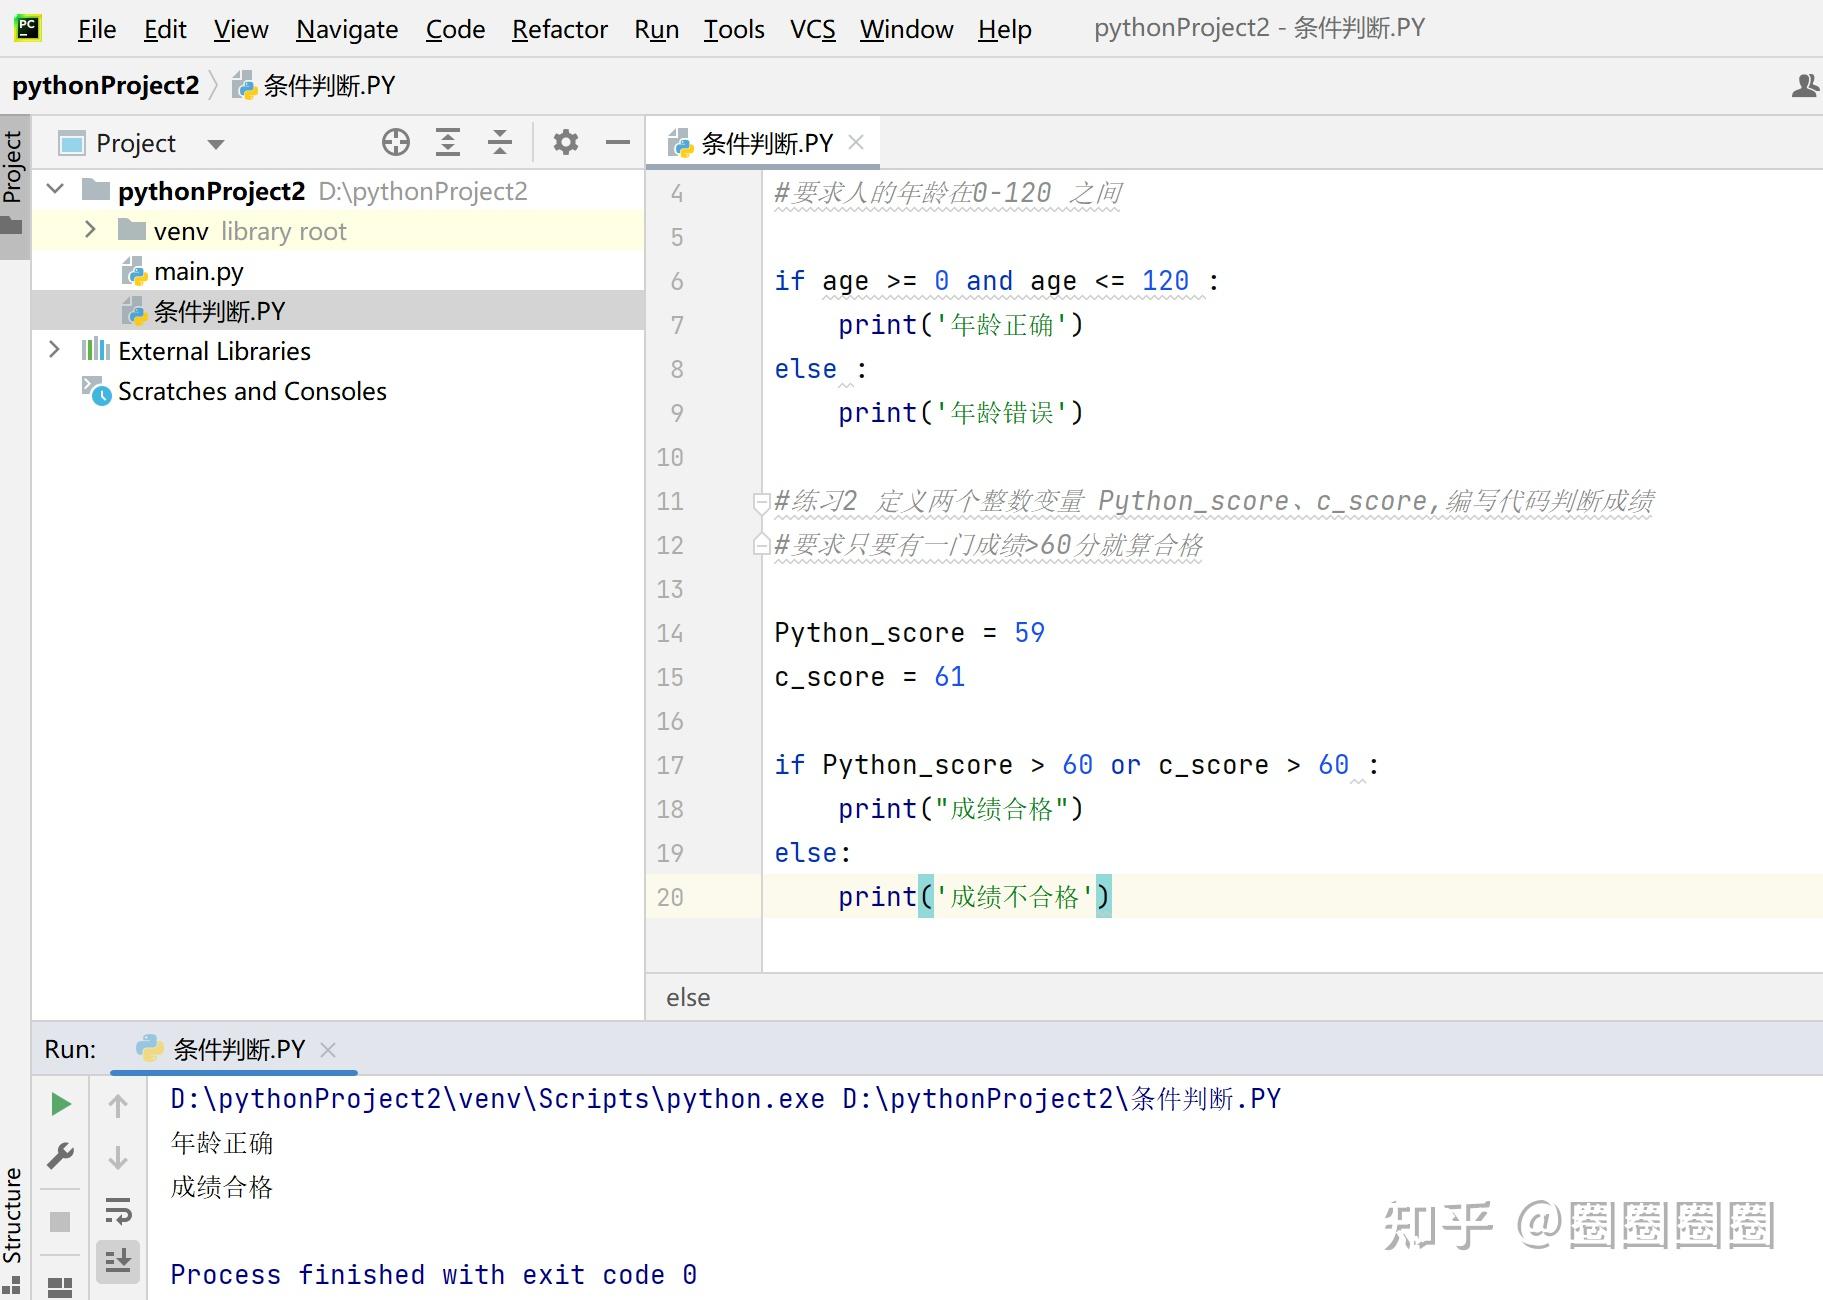Click the fold marker on line 11
Image resolution: width=1823 pixels, height=1300 pixels.
pos(760,502)
